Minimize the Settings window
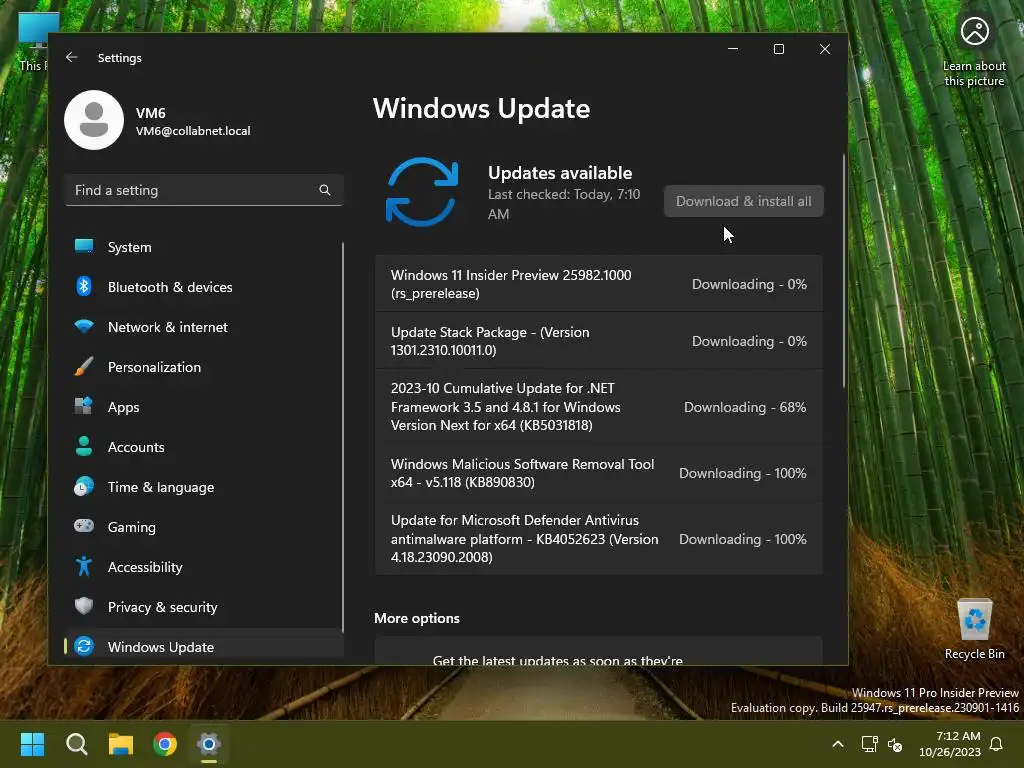 (x=733, y=49)
